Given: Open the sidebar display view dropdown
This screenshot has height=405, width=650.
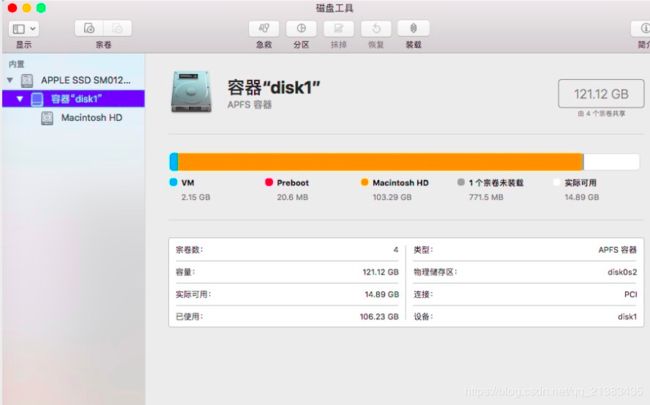Looking at the screenshot, I should click(24, 29).
